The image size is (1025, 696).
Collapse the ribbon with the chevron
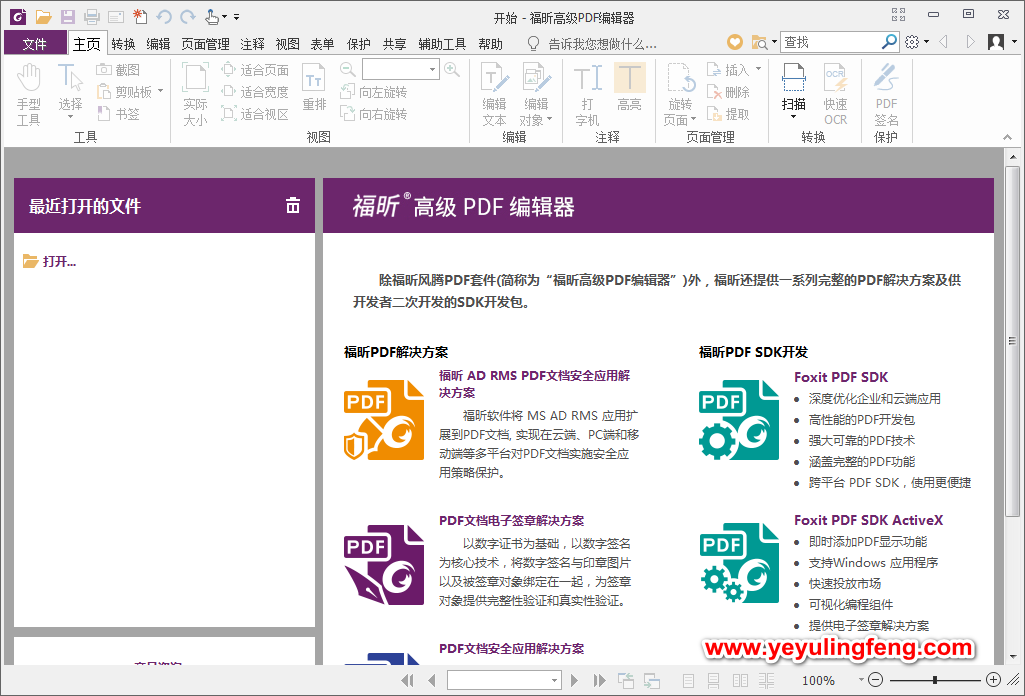click(x=1007, y=137)
